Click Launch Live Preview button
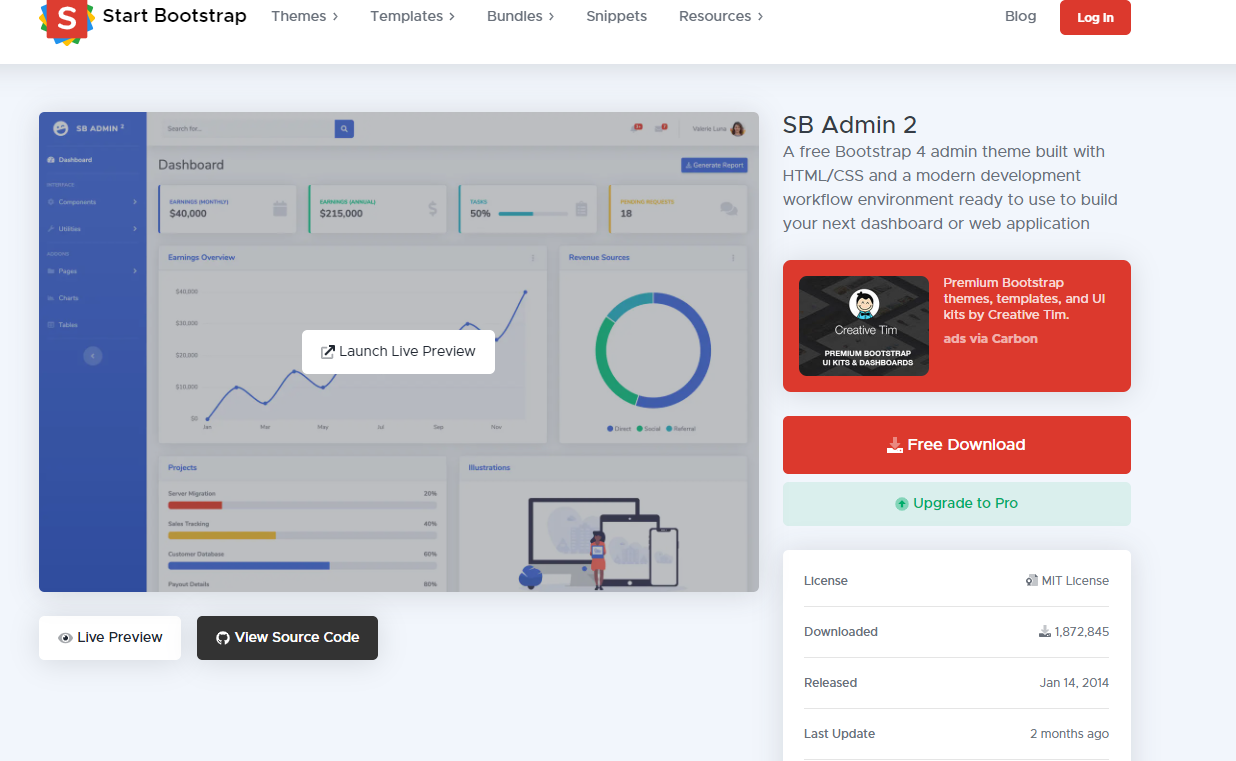The height and width of the screenshot is (761, 1236). pos(398,352)
